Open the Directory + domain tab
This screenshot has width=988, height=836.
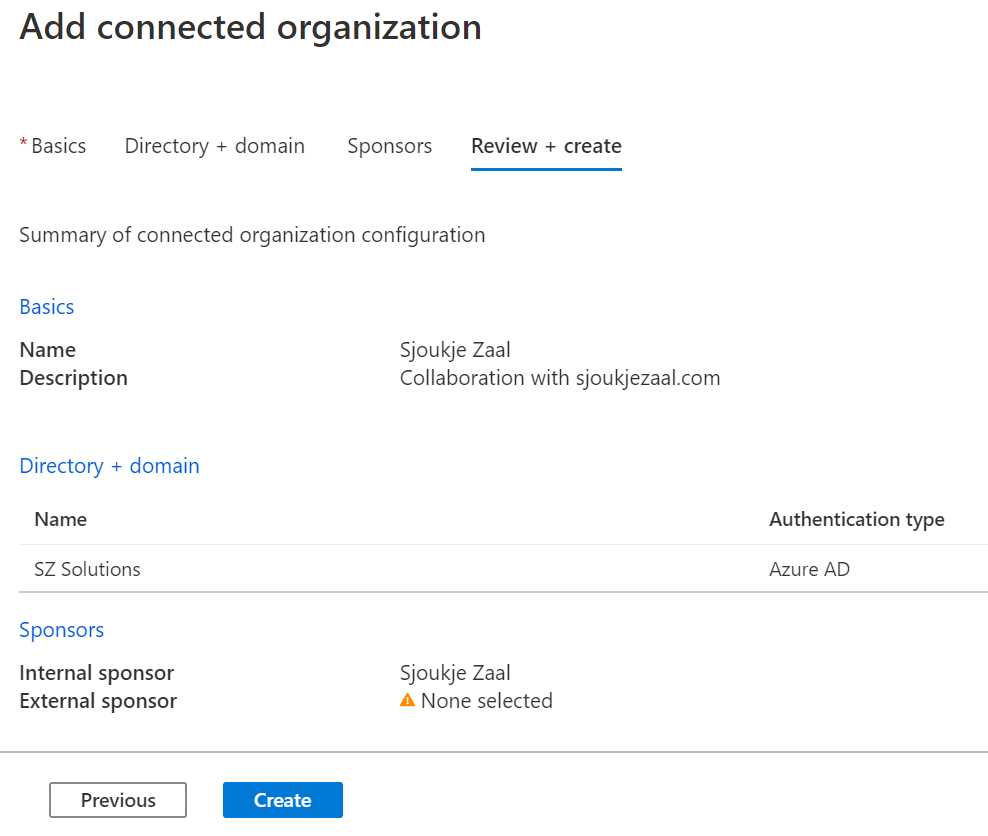[x=214, y=145]
